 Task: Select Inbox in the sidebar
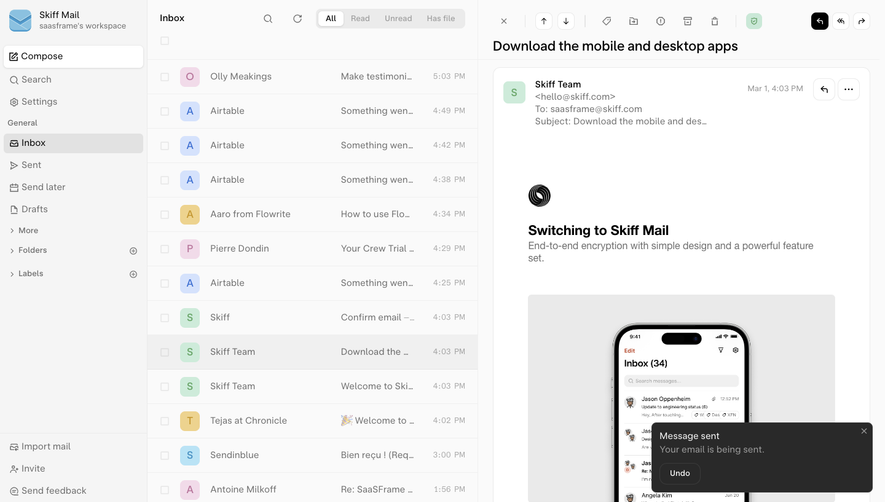coord(73,143)
